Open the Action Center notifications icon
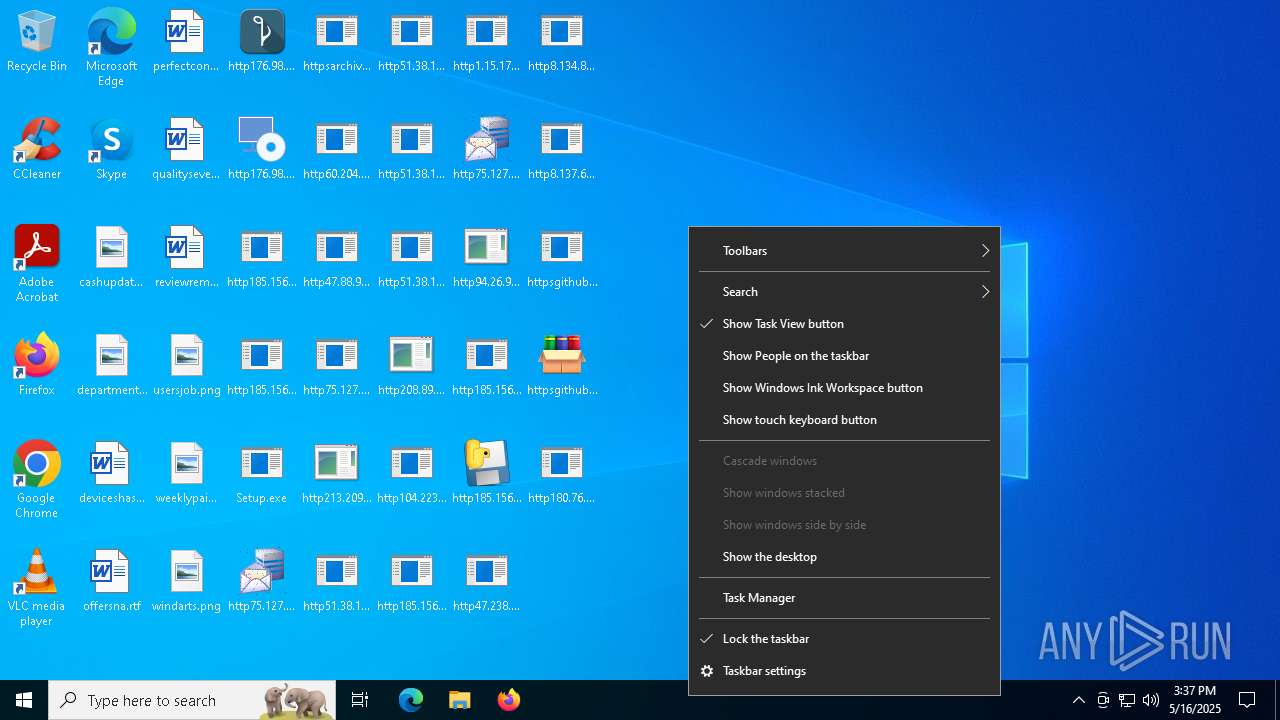This screenshot has height=720, width=1280. point(1248,700)
